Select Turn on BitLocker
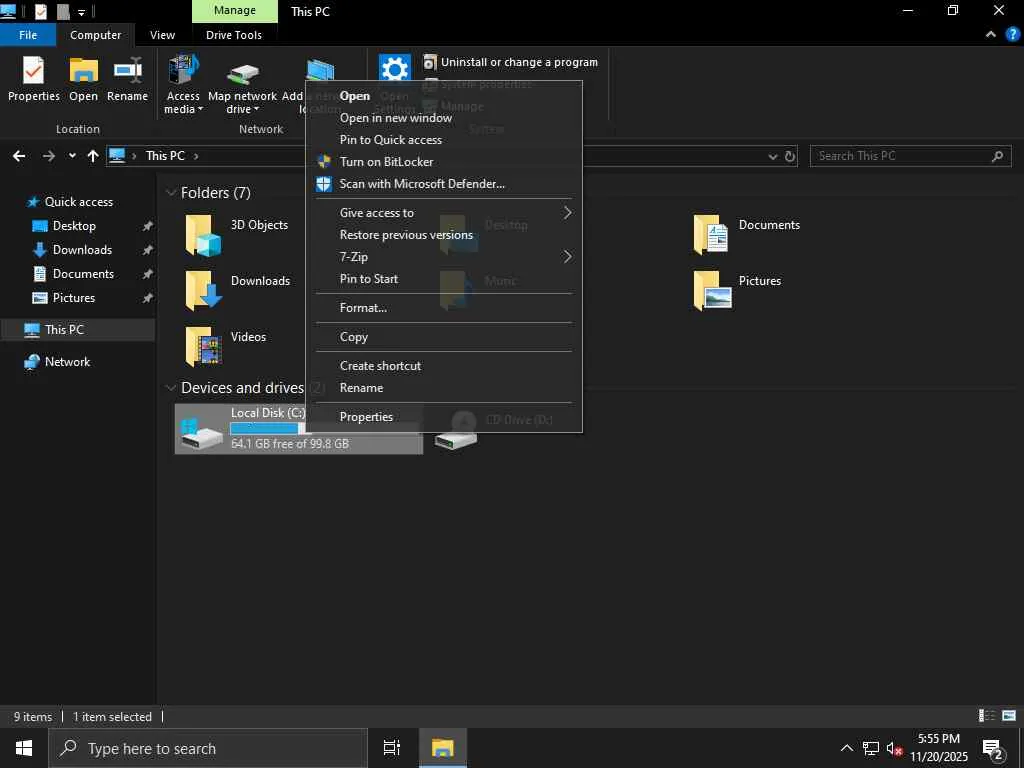This screenshot has height=768, width=1024. coord(445,162)
